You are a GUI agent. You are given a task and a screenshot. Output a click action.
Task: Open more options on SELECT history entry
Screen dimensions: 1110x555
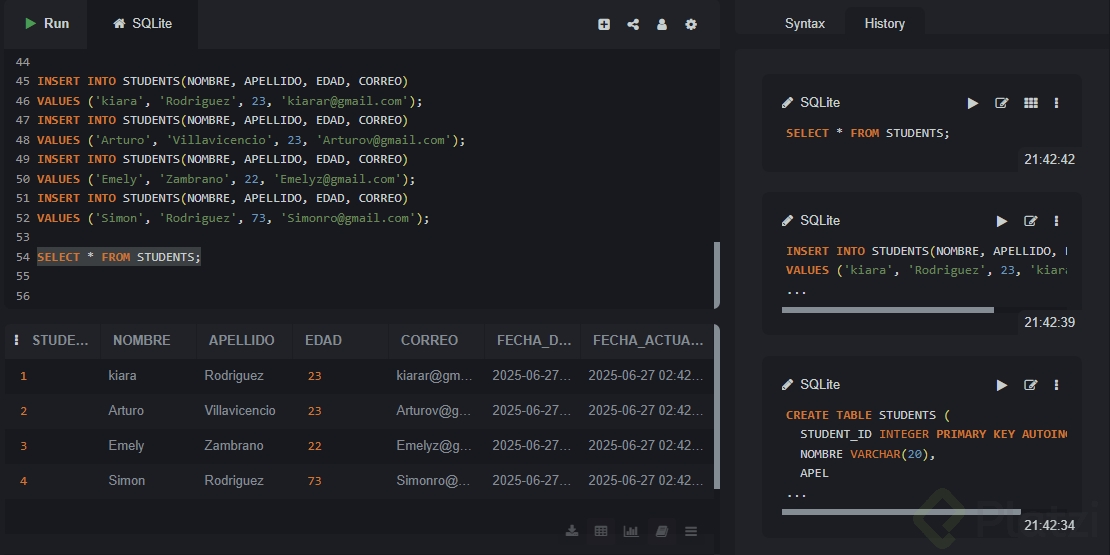click(1057, 103)
